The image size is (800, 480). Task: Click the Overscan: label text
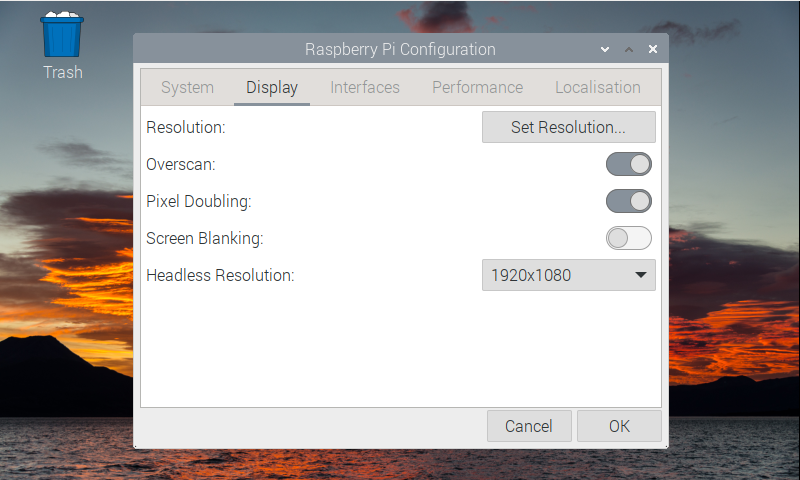click(181, 164)
